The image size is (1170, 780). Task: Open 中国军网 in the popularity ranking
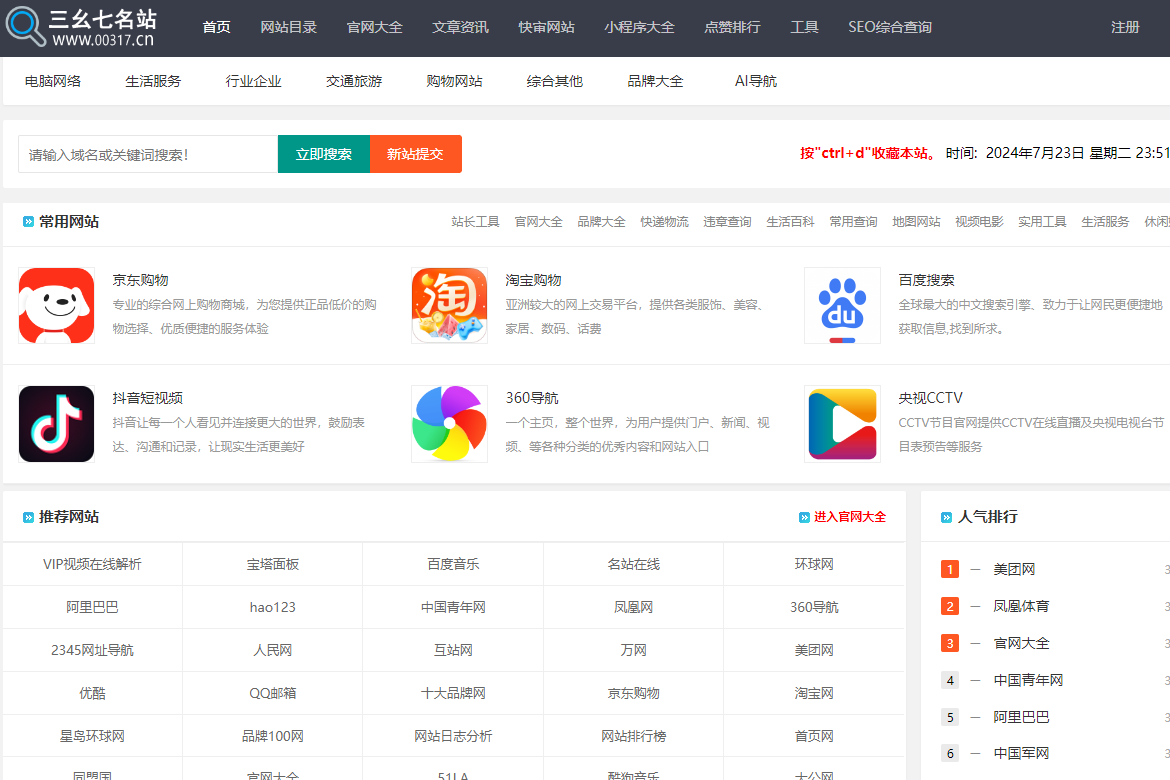coord(1022,754)
